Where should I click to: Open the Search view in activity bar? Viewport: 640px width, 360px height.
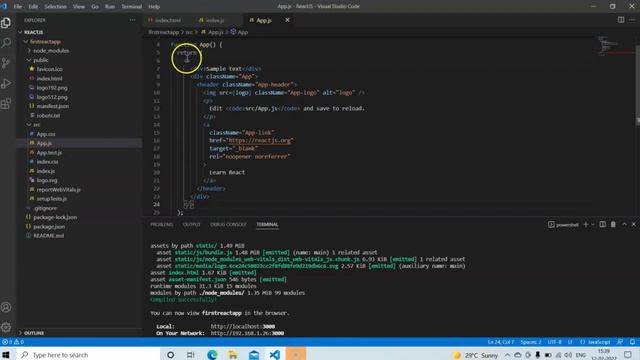(6, 43)
